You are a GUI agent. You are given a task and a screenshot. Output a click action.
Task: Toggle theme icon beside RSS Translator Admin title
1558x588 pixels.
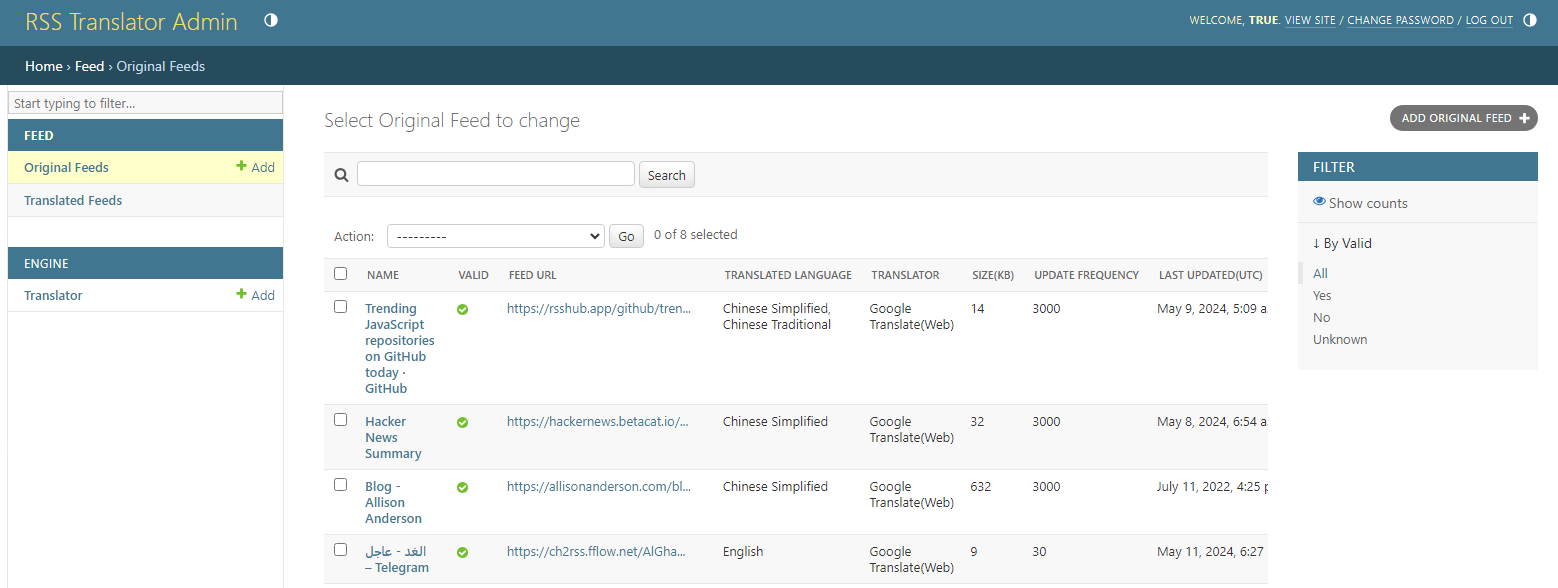click(271, 21)
